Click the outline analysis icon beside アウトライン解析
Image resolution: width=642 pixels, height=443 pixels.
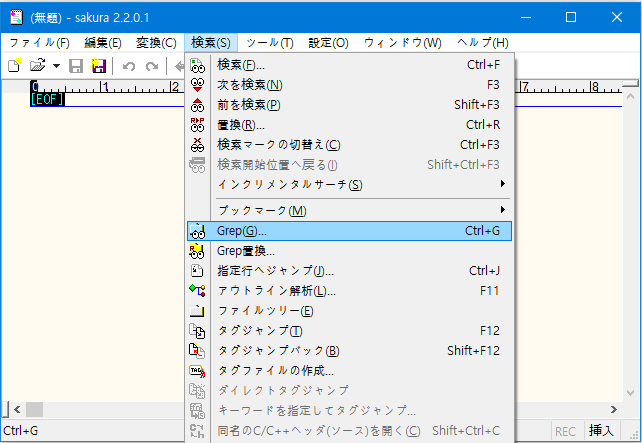click(x=197, y=291)
